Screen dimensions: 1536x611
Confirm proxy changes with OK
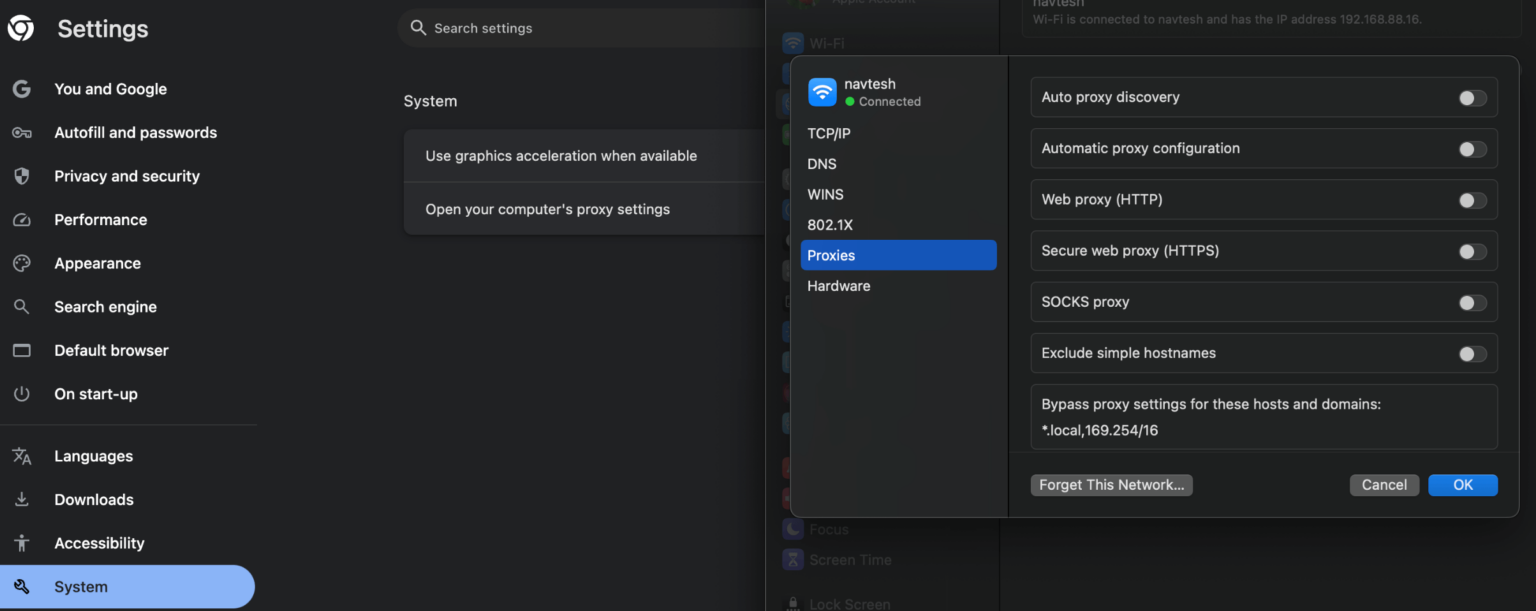1462,484
